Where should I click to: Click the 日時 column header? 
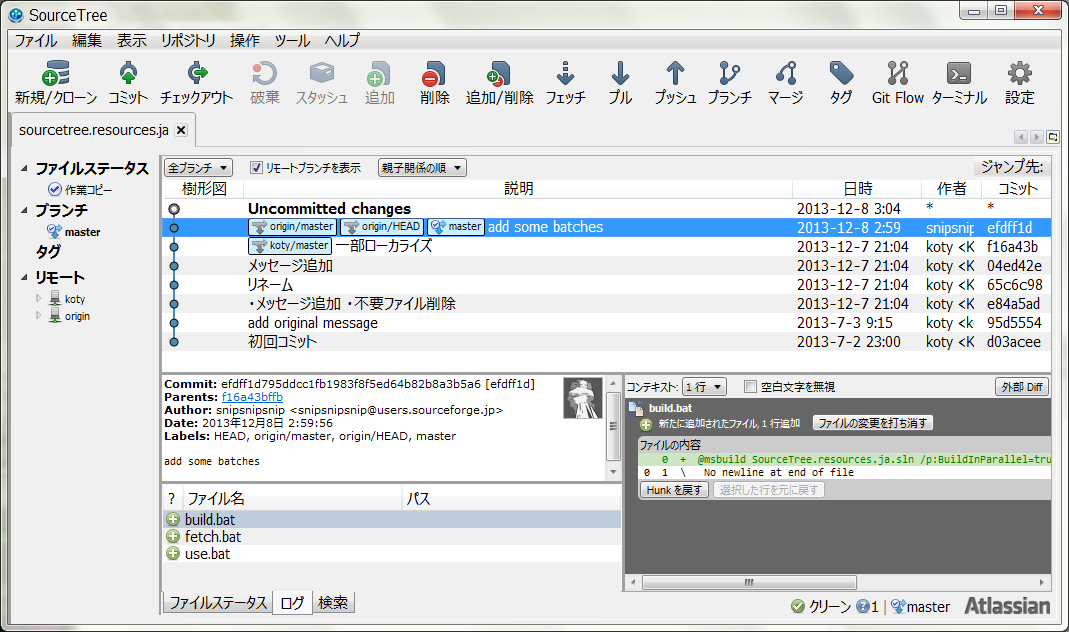(x=857, y=189)
